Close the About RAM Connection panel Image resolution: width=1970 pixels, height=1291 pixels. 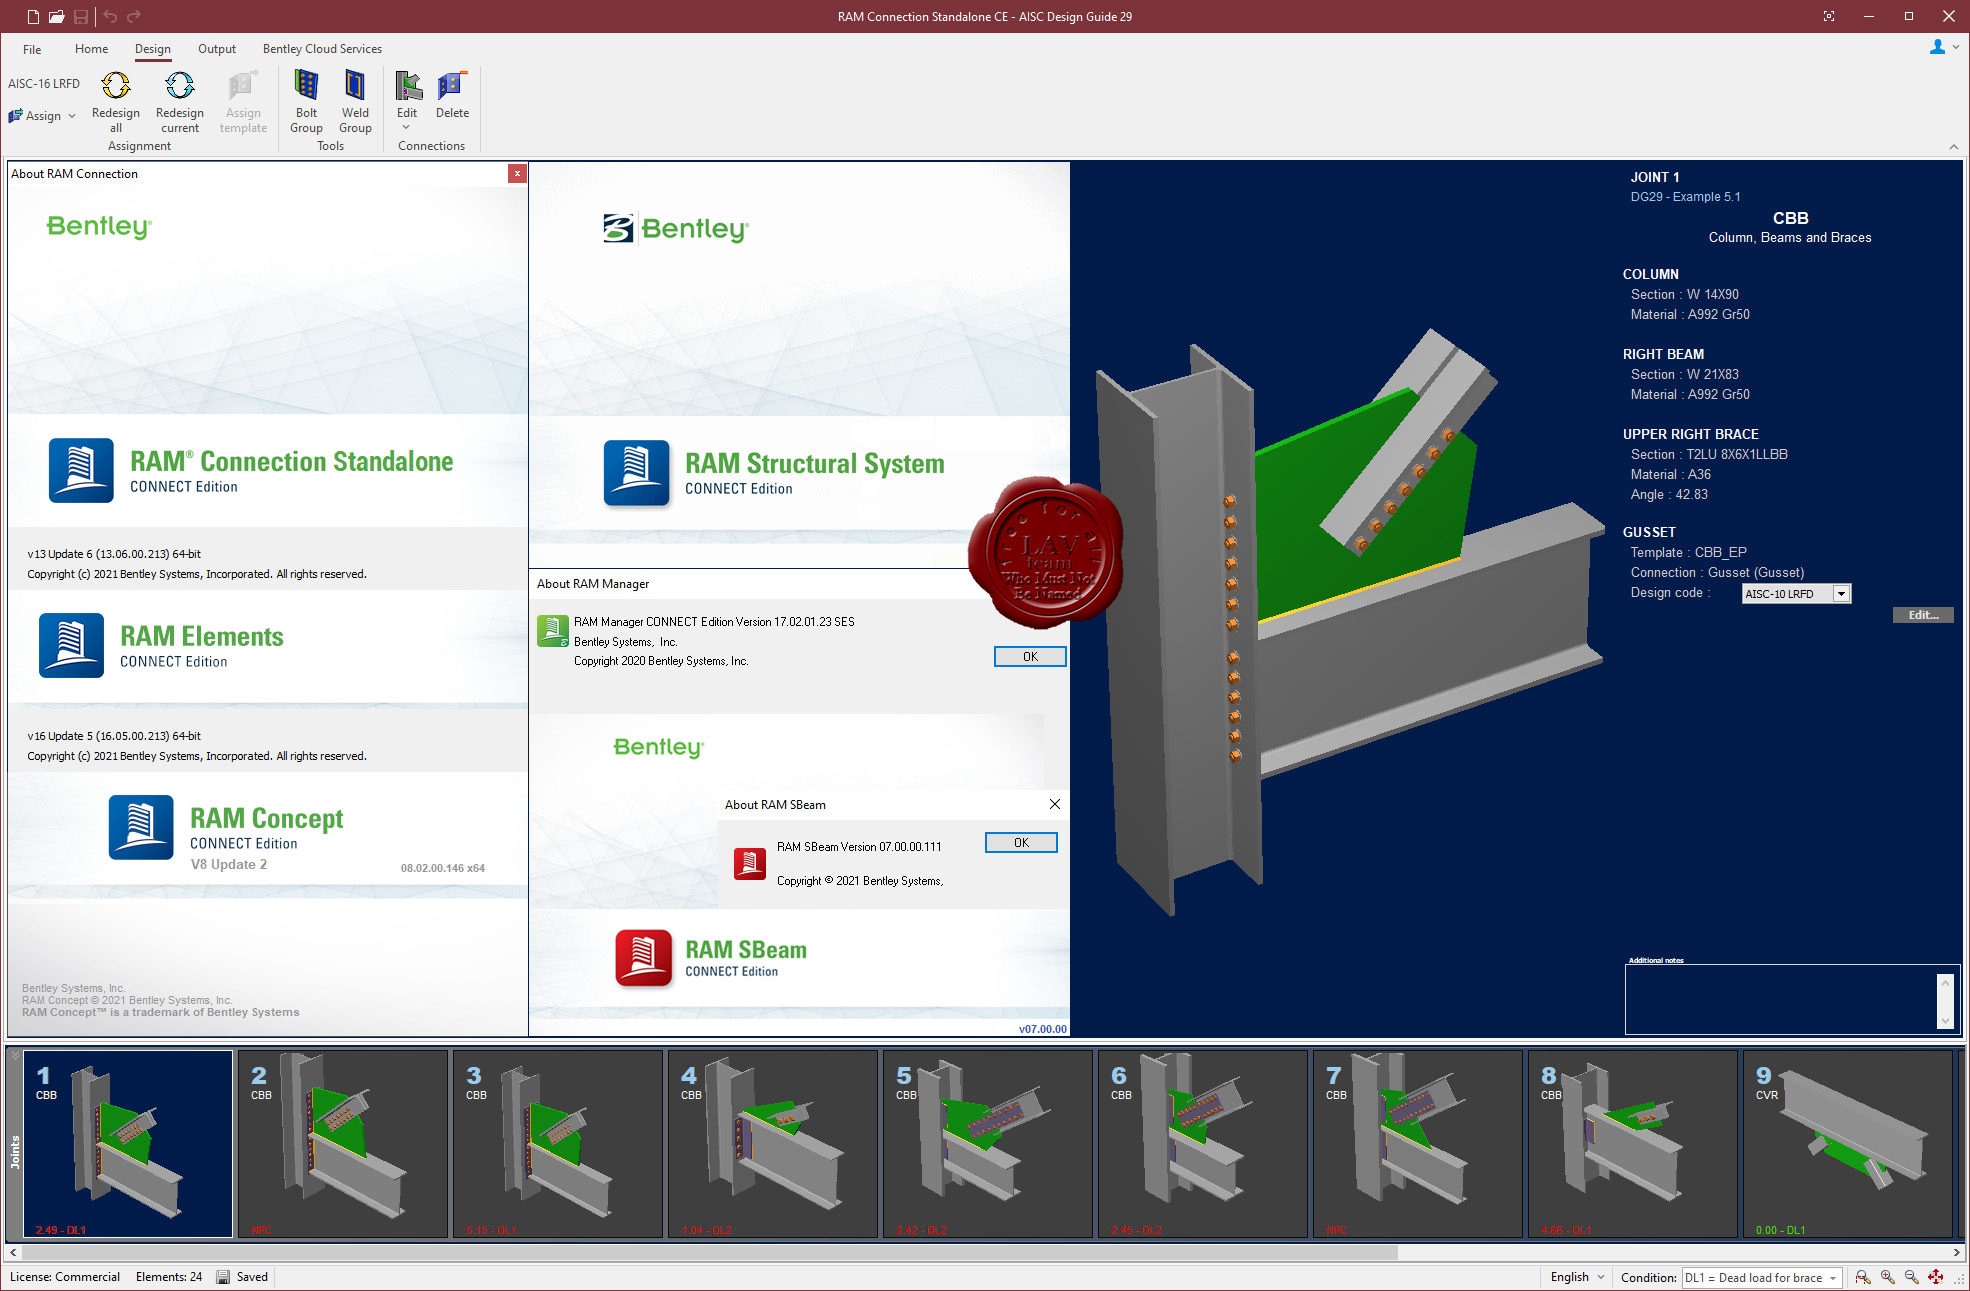click(517, 174)
